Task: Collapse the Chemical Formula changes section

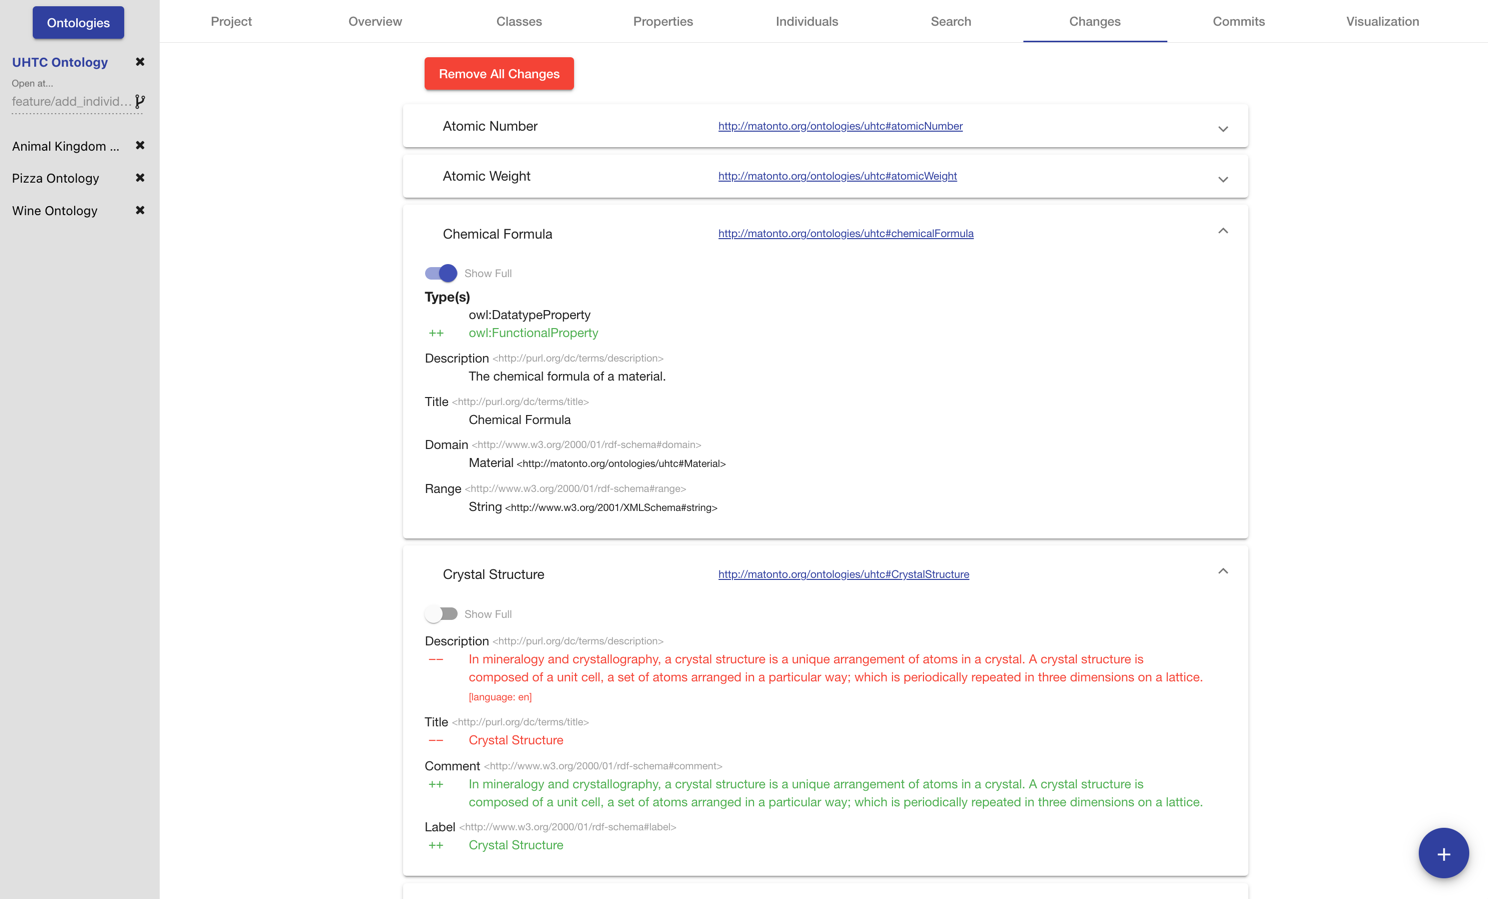Action: point(1222,230)
